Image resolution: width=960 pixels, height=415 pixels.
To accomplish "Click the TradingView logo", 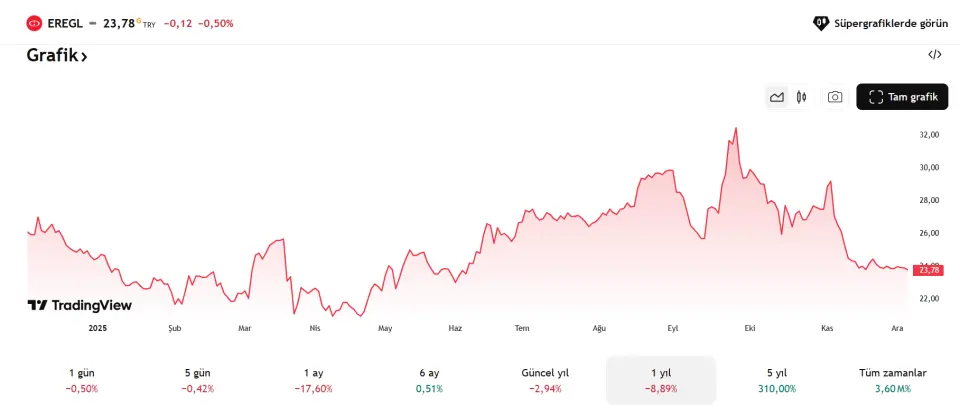I will (x=80, y=305).
